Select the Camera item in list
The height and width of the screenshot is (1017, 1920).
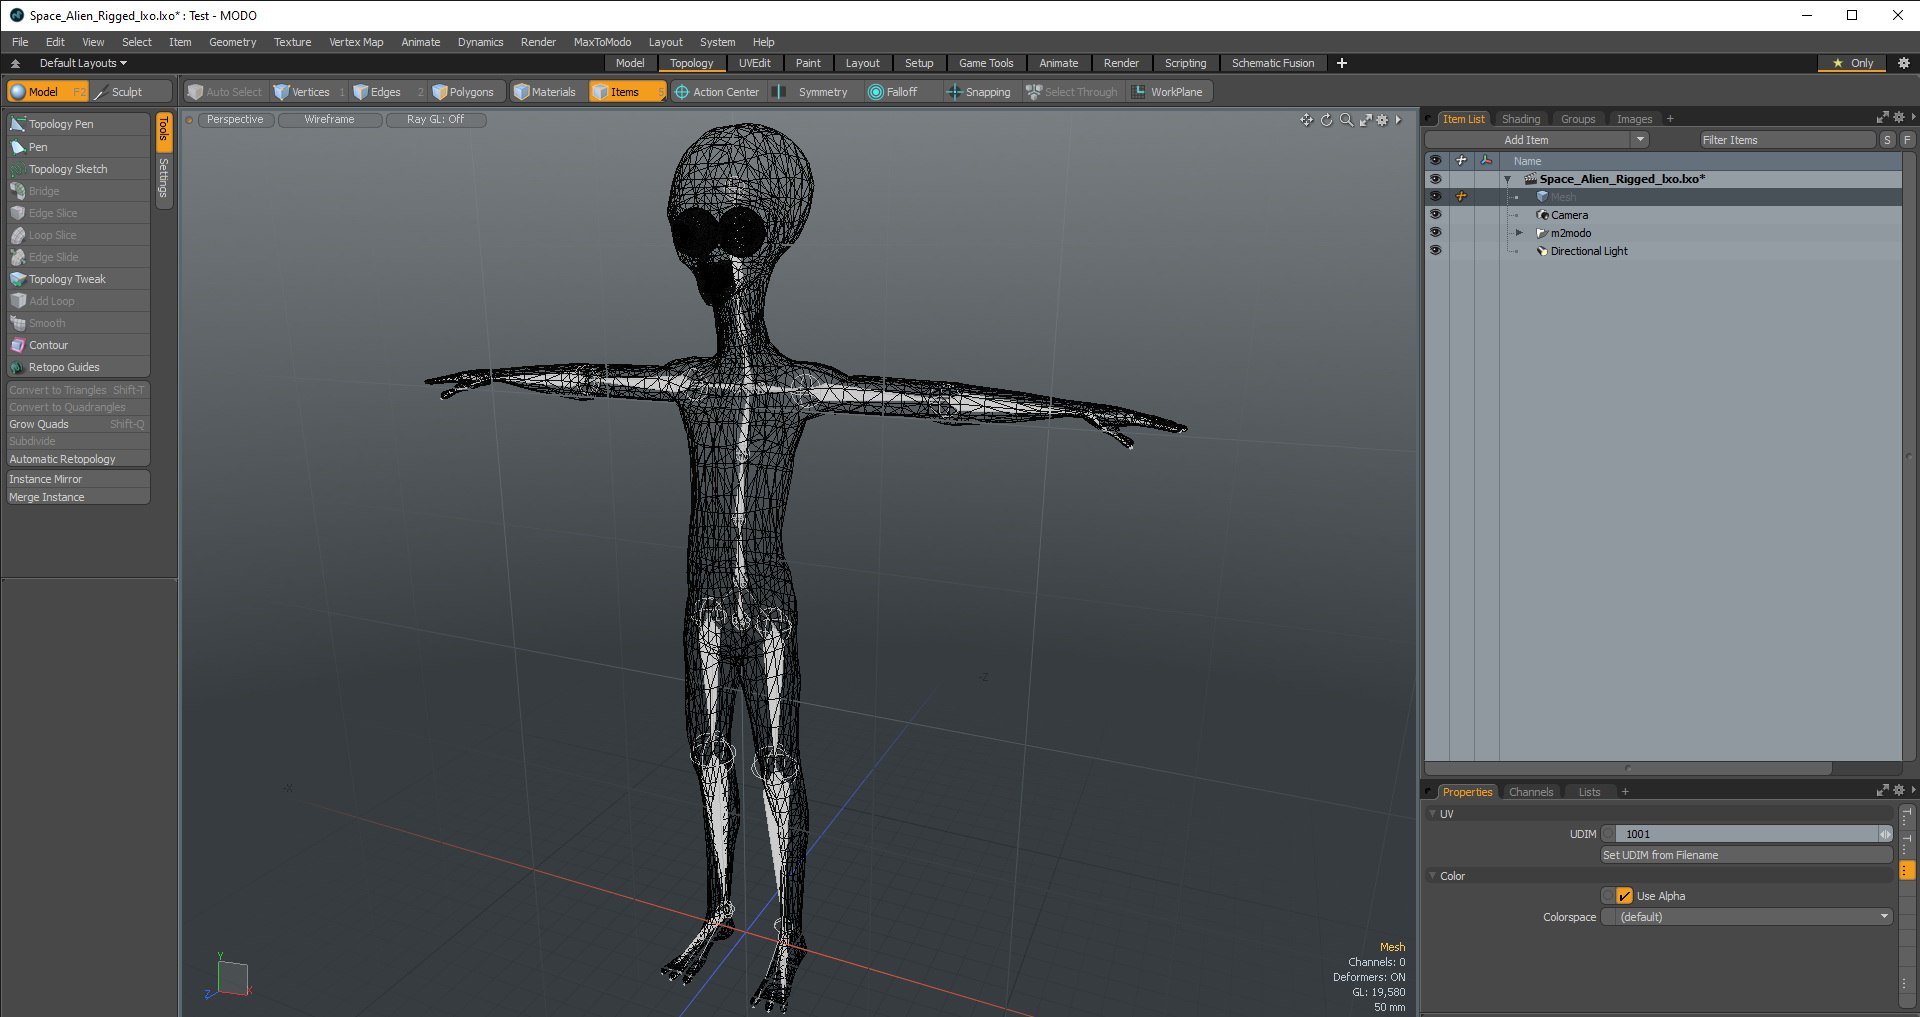point(1569,215)
